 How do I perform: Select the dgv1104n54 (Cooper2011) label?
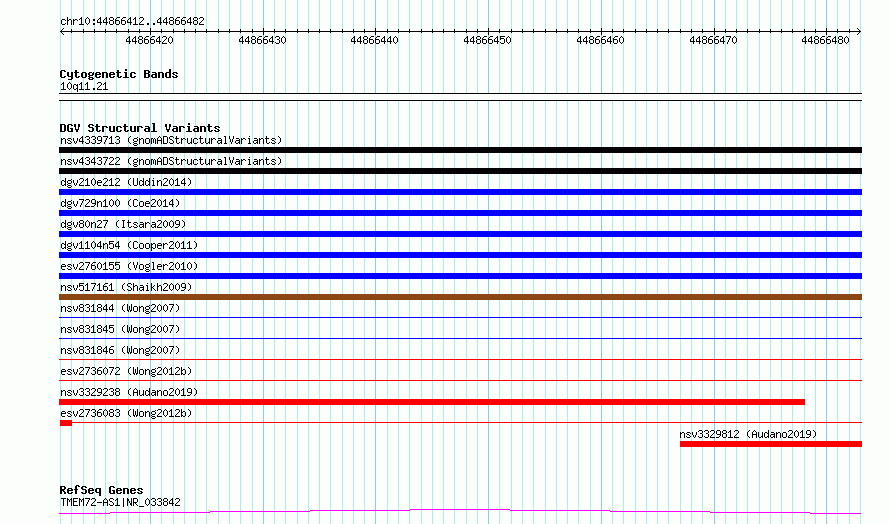coord(129,245)
